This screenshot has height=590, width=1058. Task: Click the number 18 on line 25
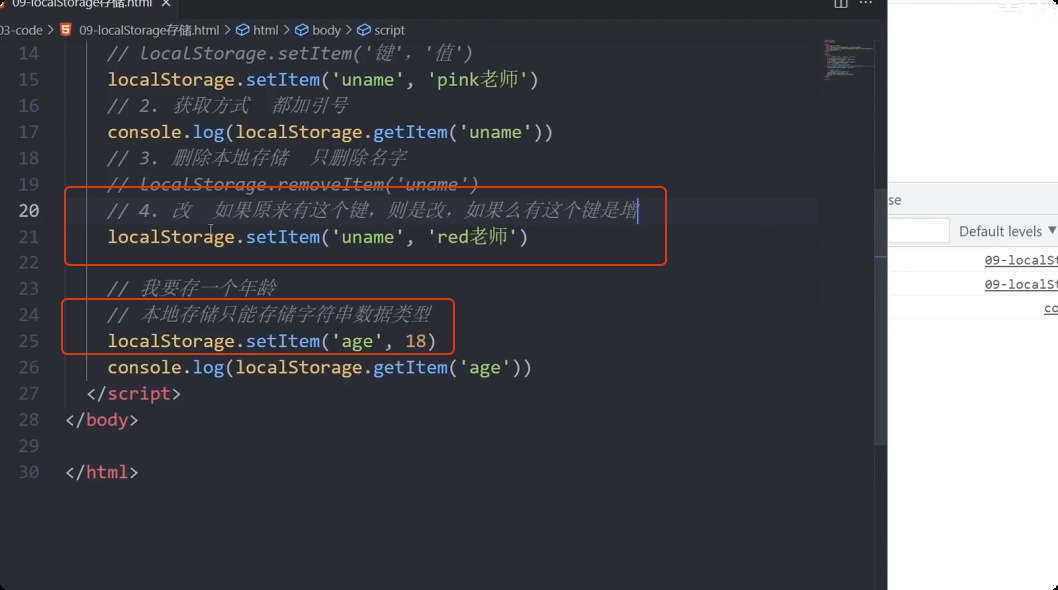416,341
